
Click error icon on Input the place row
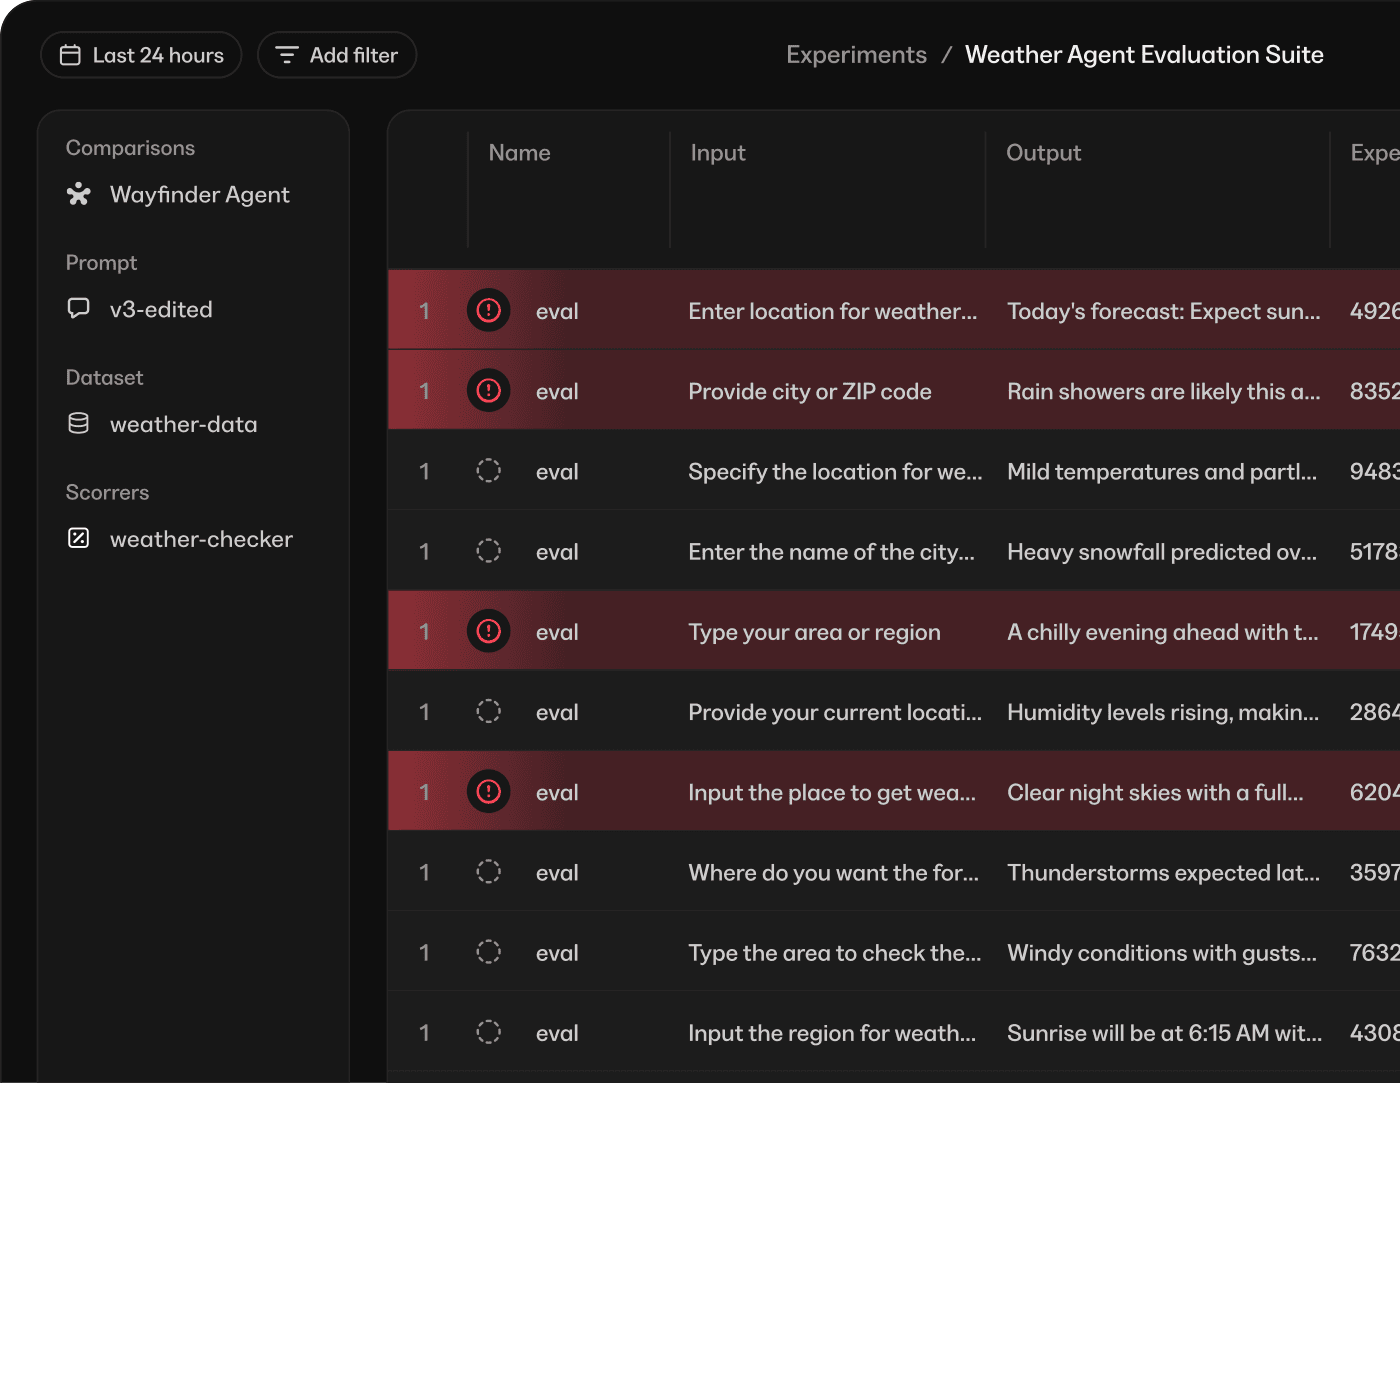(489, 792)
